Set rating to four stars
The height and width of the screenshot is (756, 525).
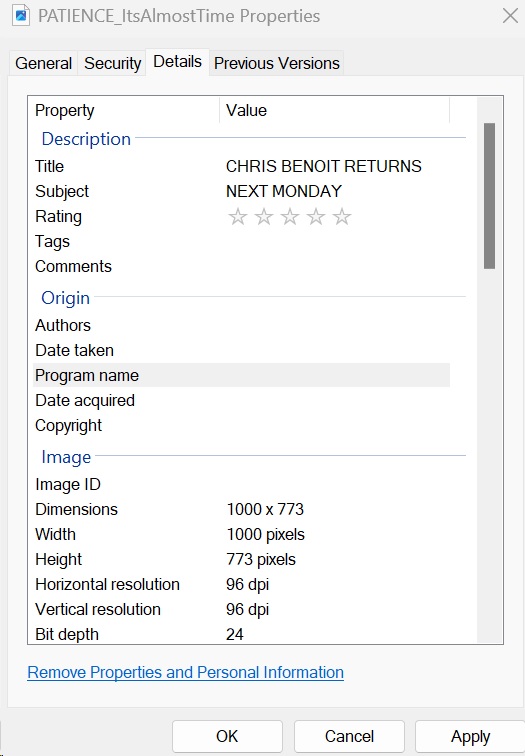pos(316,216)
